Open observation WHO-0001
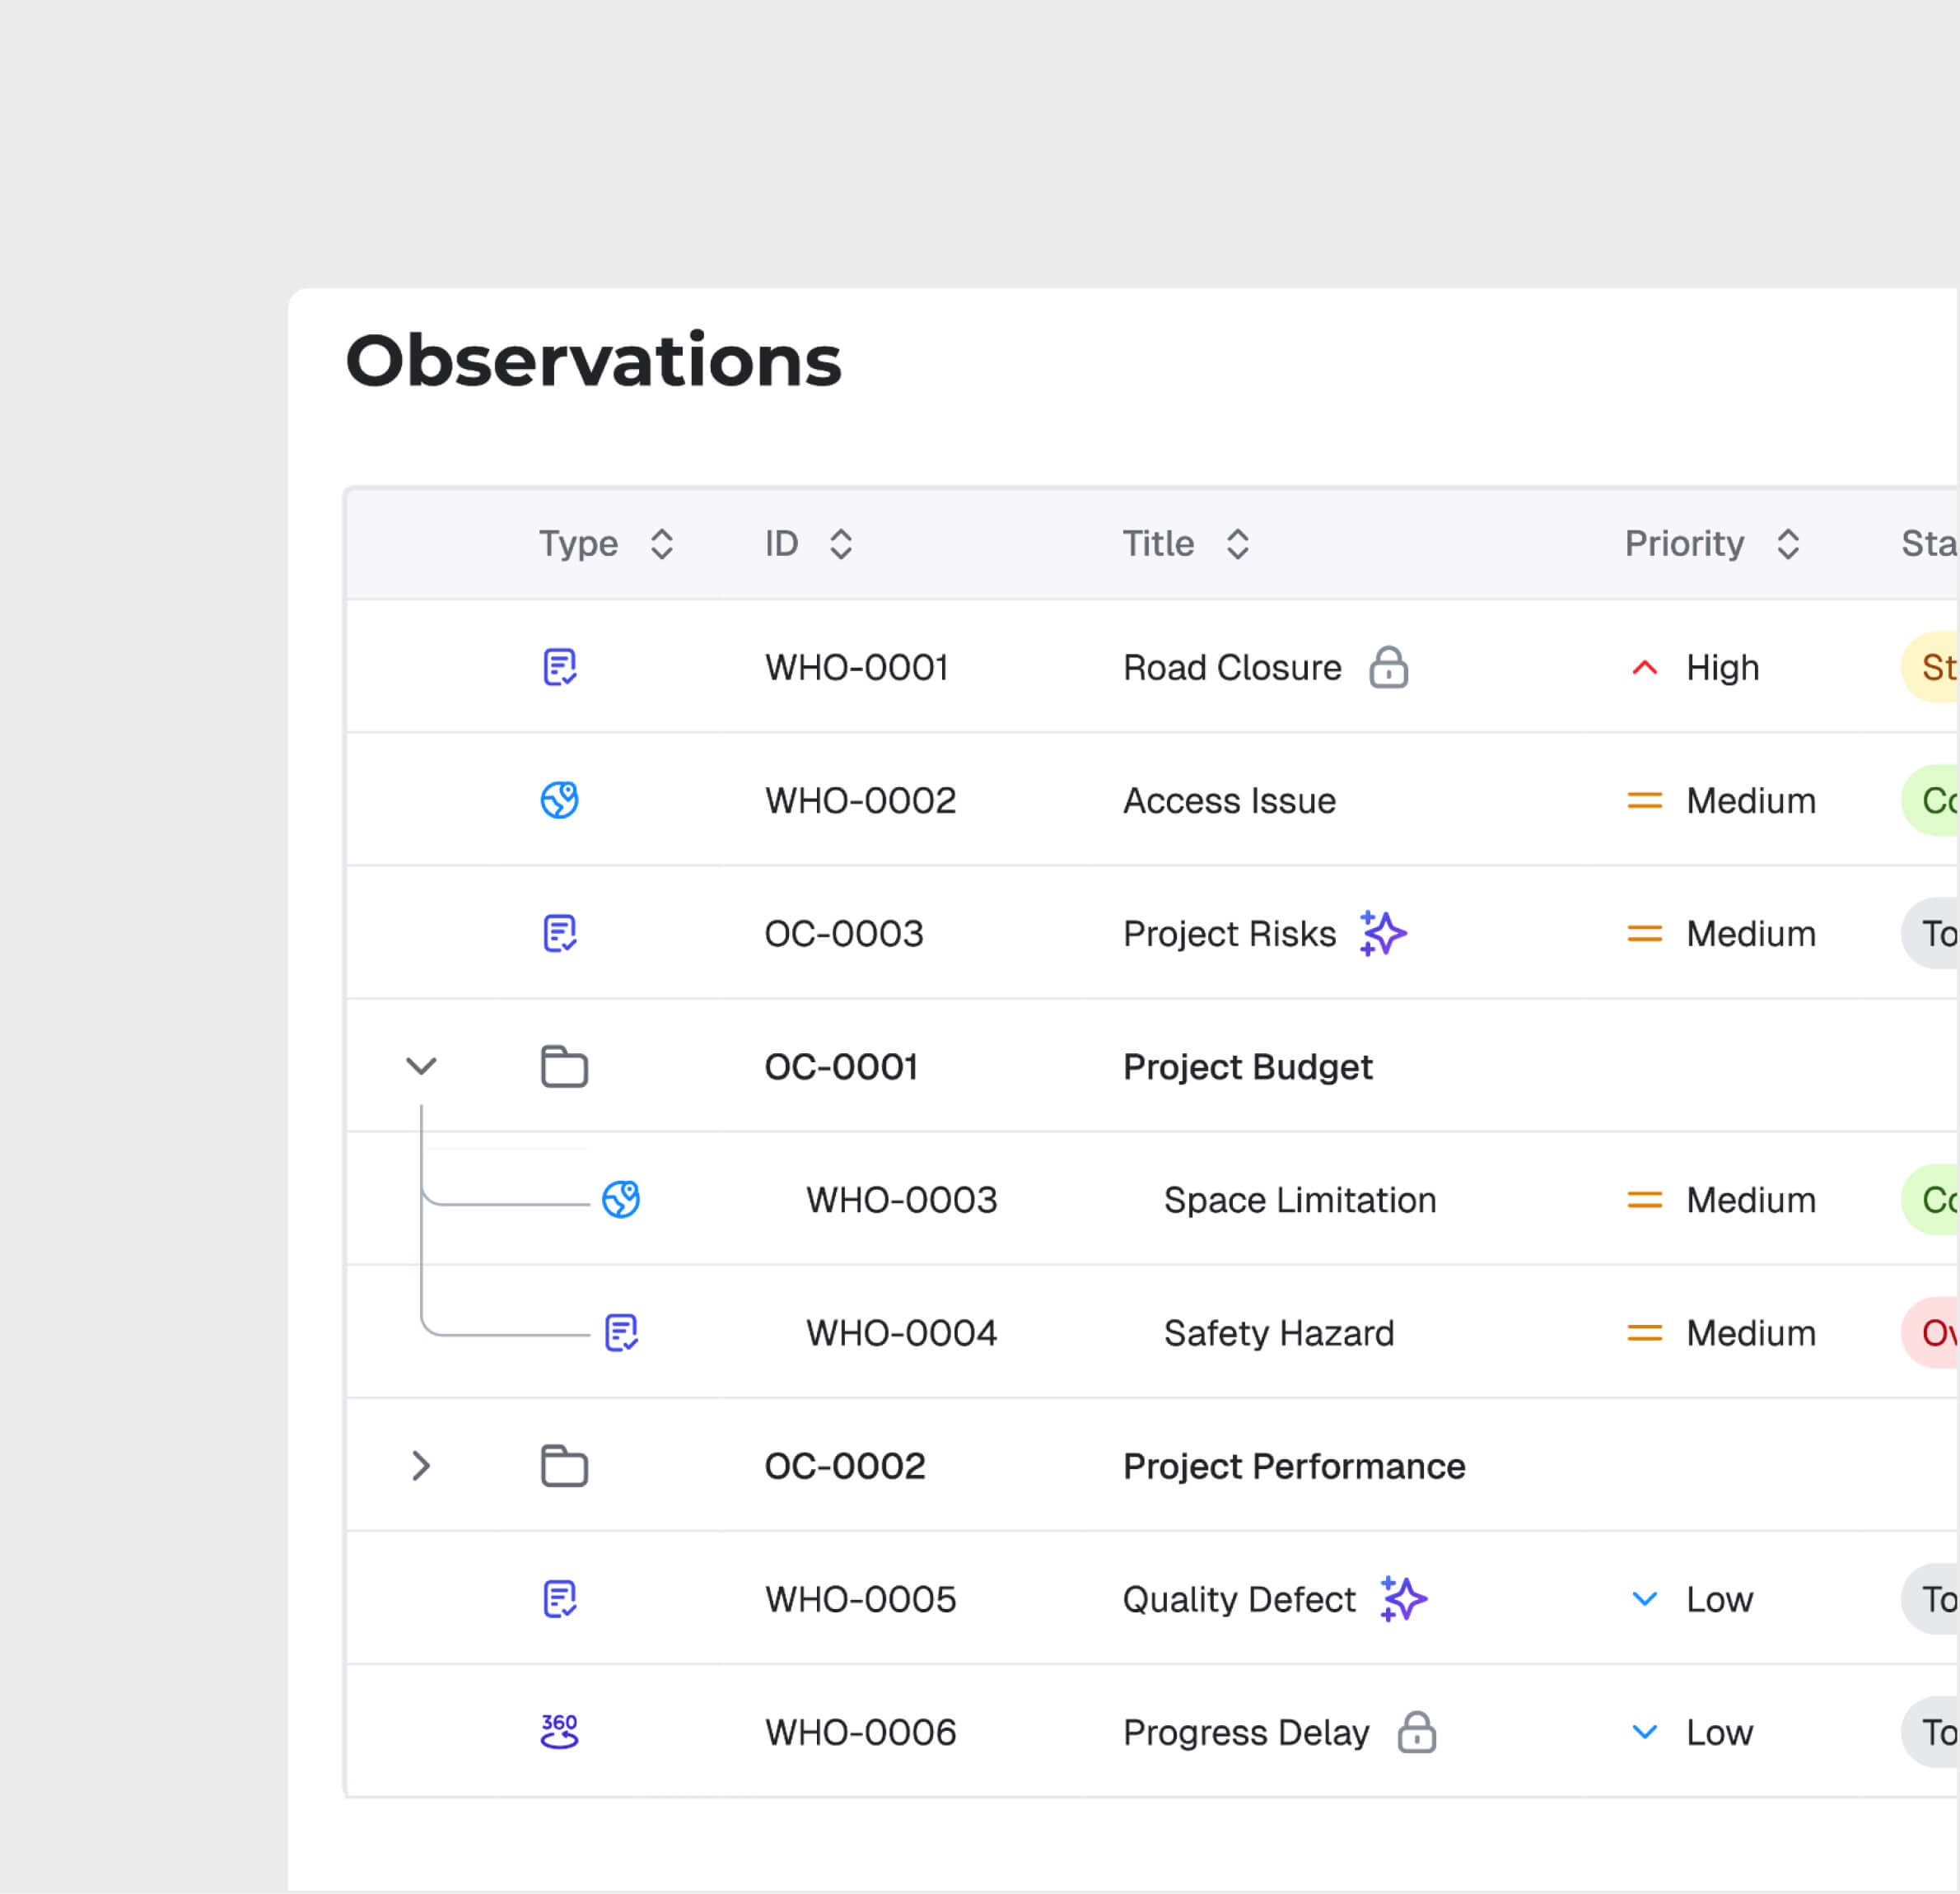The image size is (1960, 1894). click(x=857, y=667)
